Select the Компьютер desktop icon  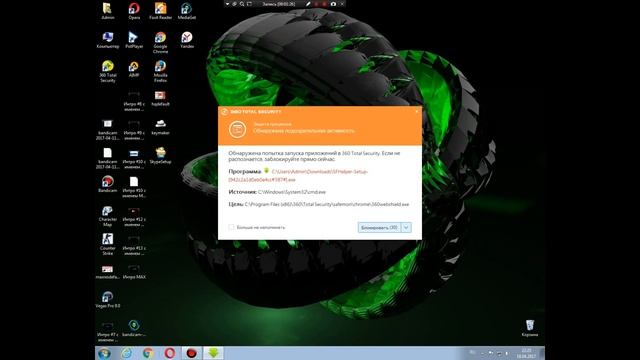(108, 40)
